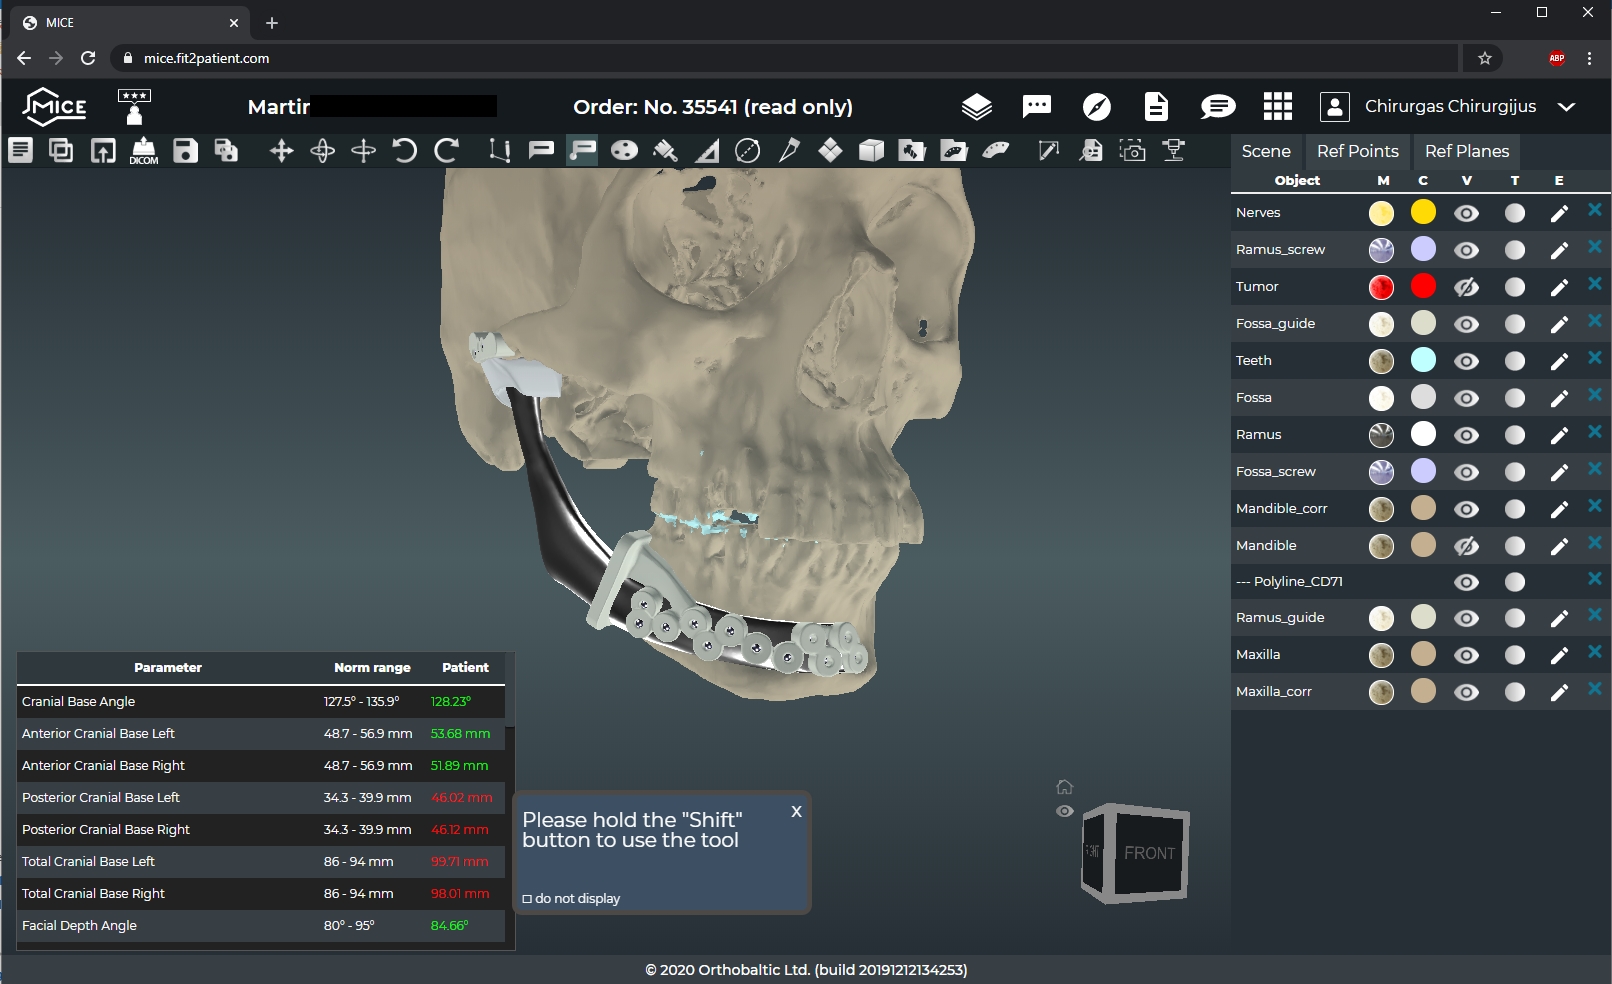Click the undo arrow in toolbar
This screenshot has width=1612, height=984.
click(x=404, y=151)
